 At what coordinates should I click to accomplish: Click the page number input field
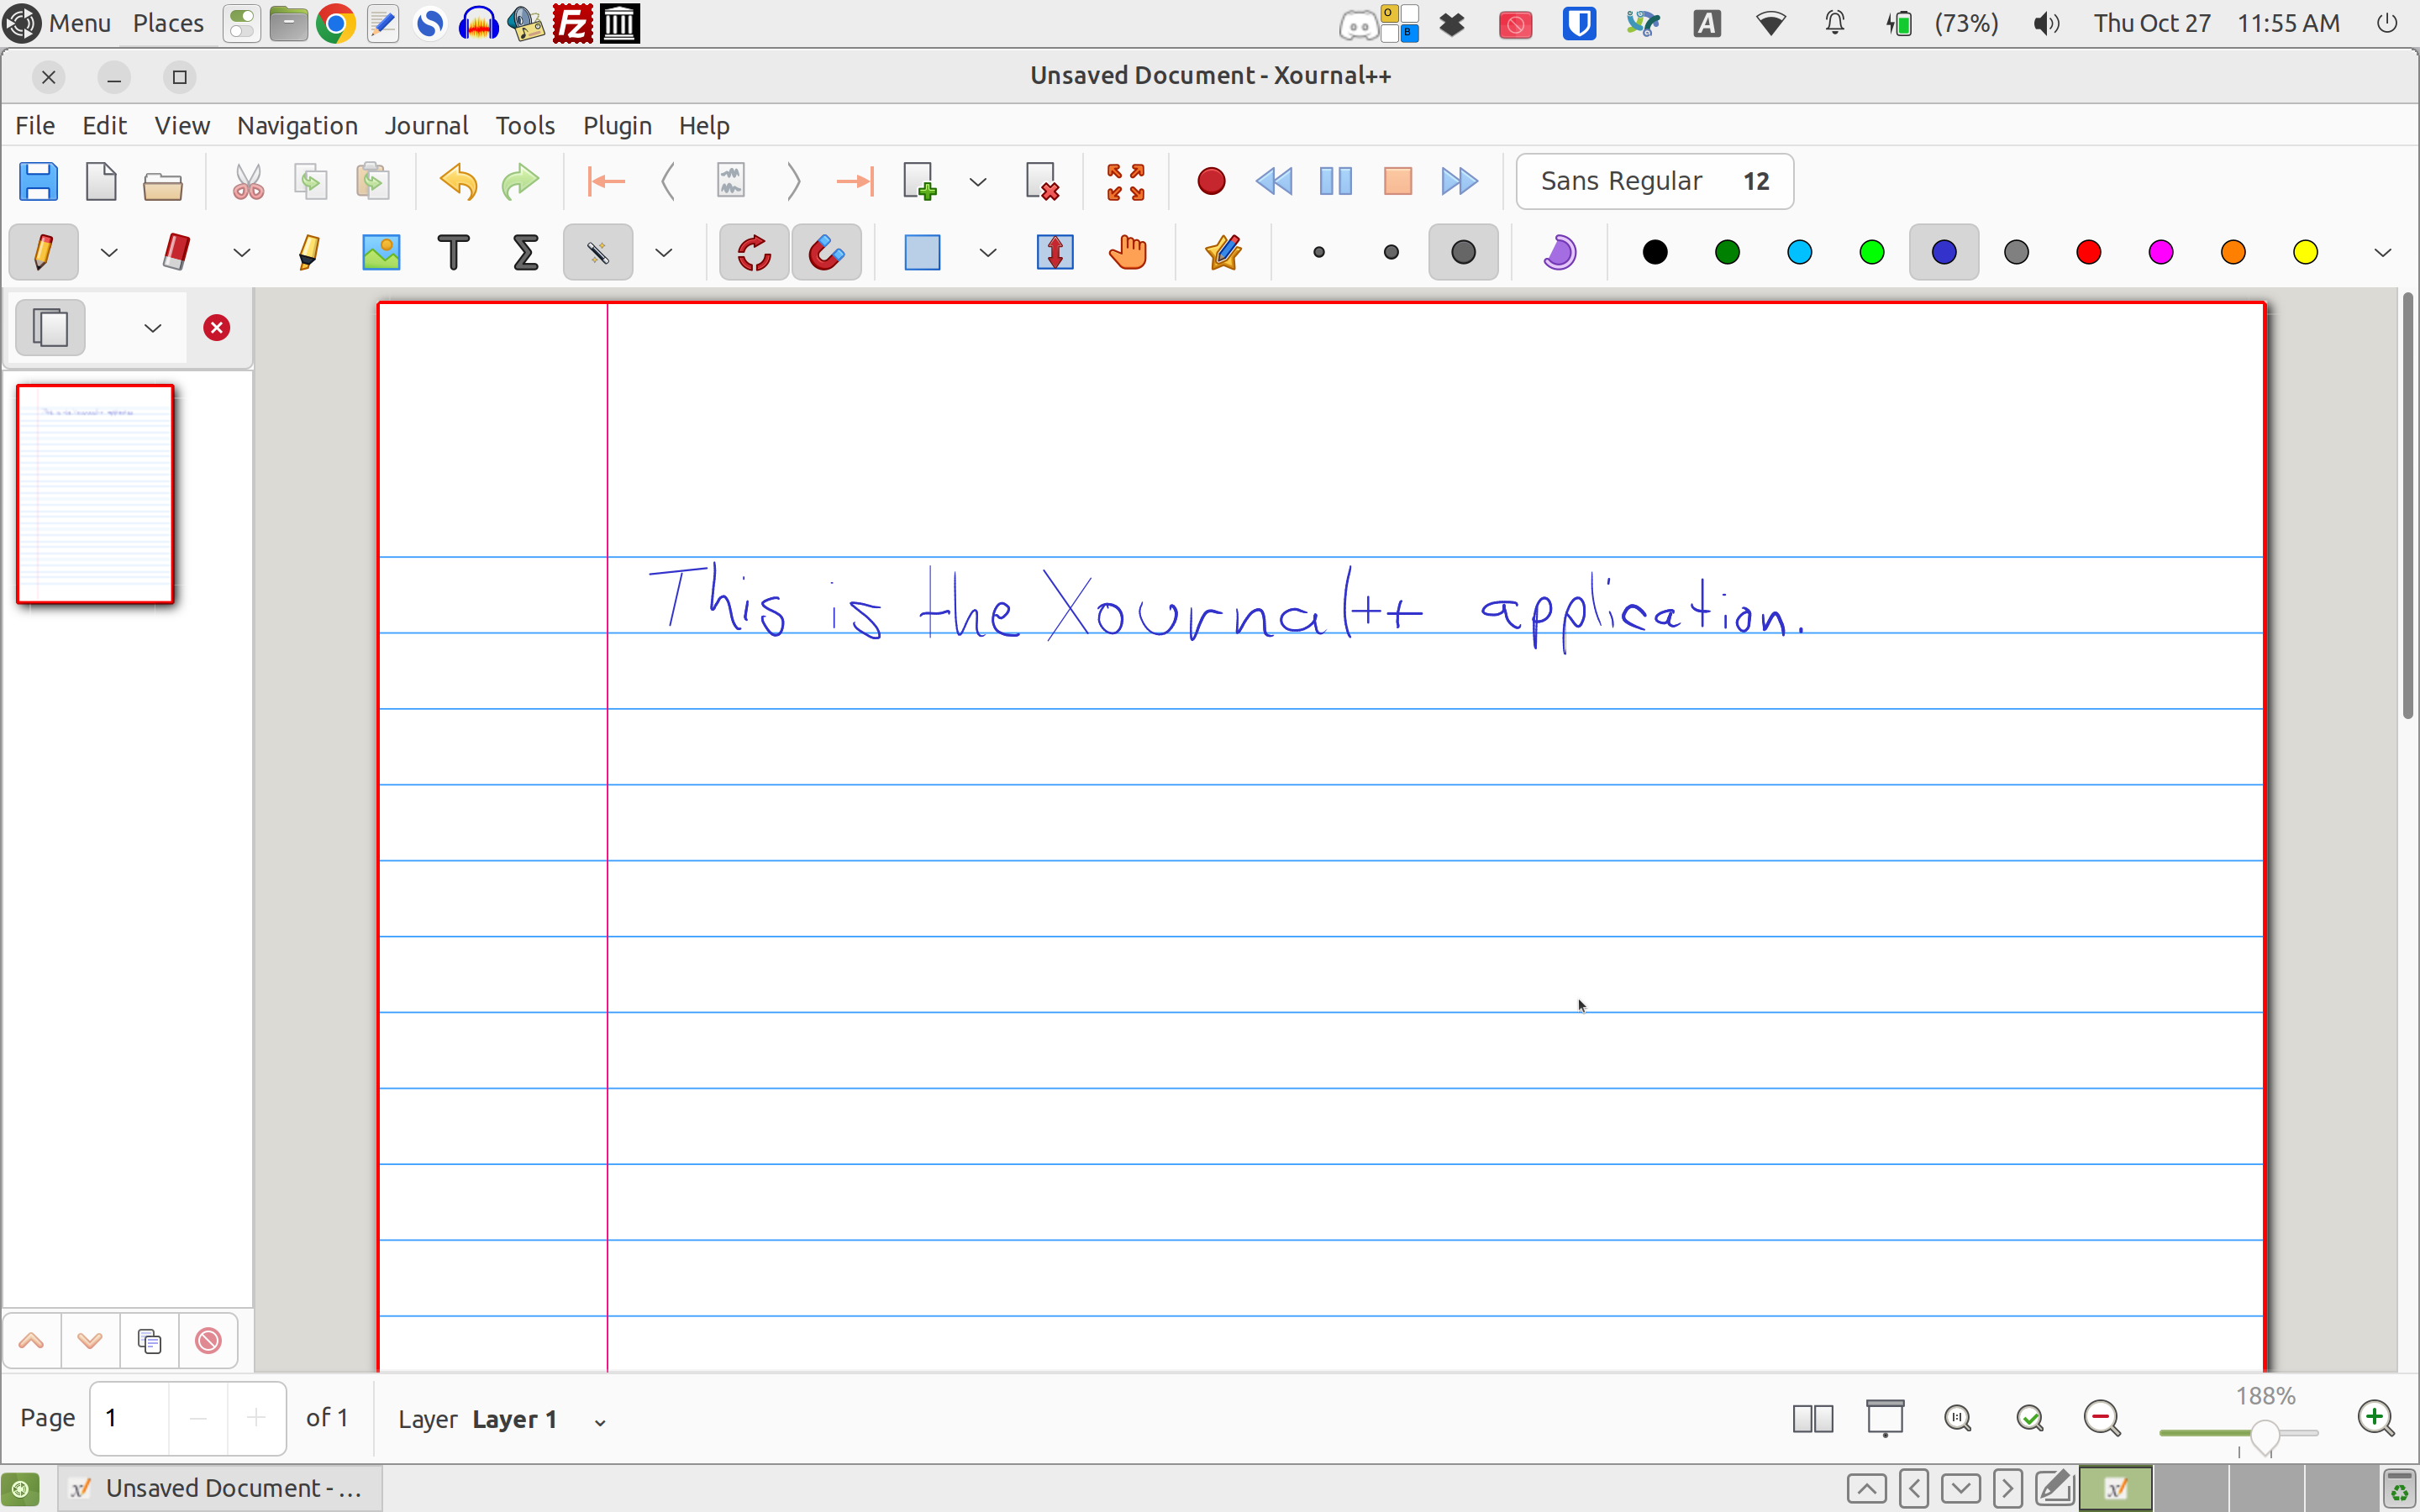(x=130, y=1418)
